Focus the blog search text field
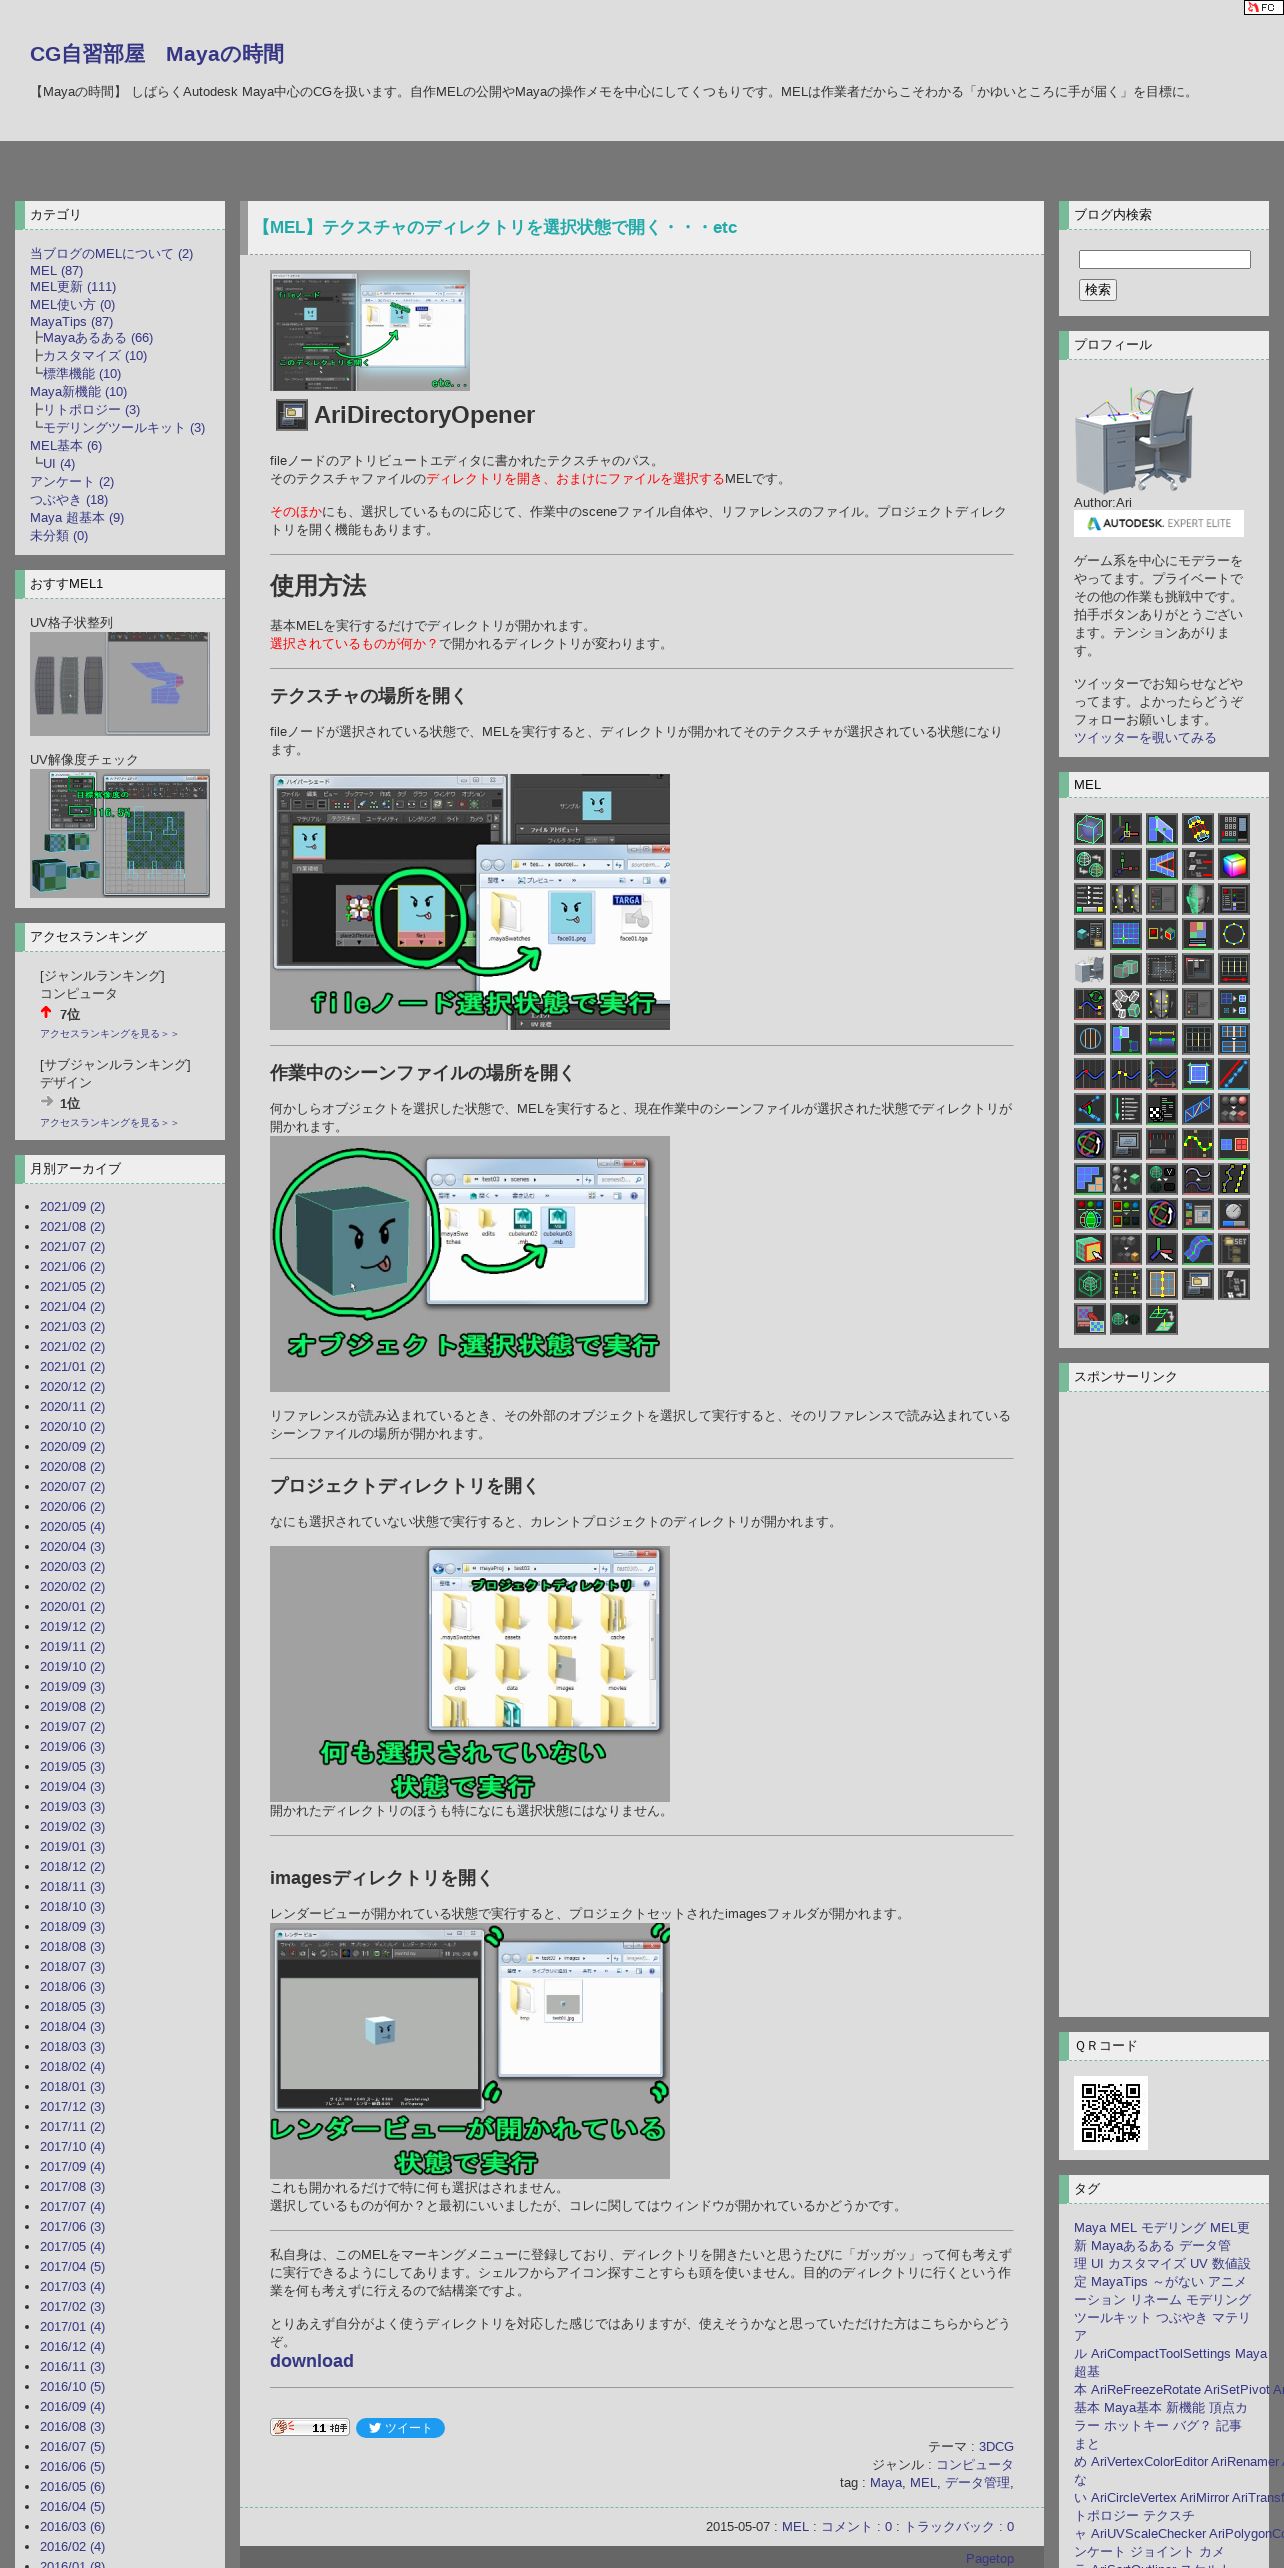The height and width of the screenshot is (2568, 1284). click(x=1164, y=260)
